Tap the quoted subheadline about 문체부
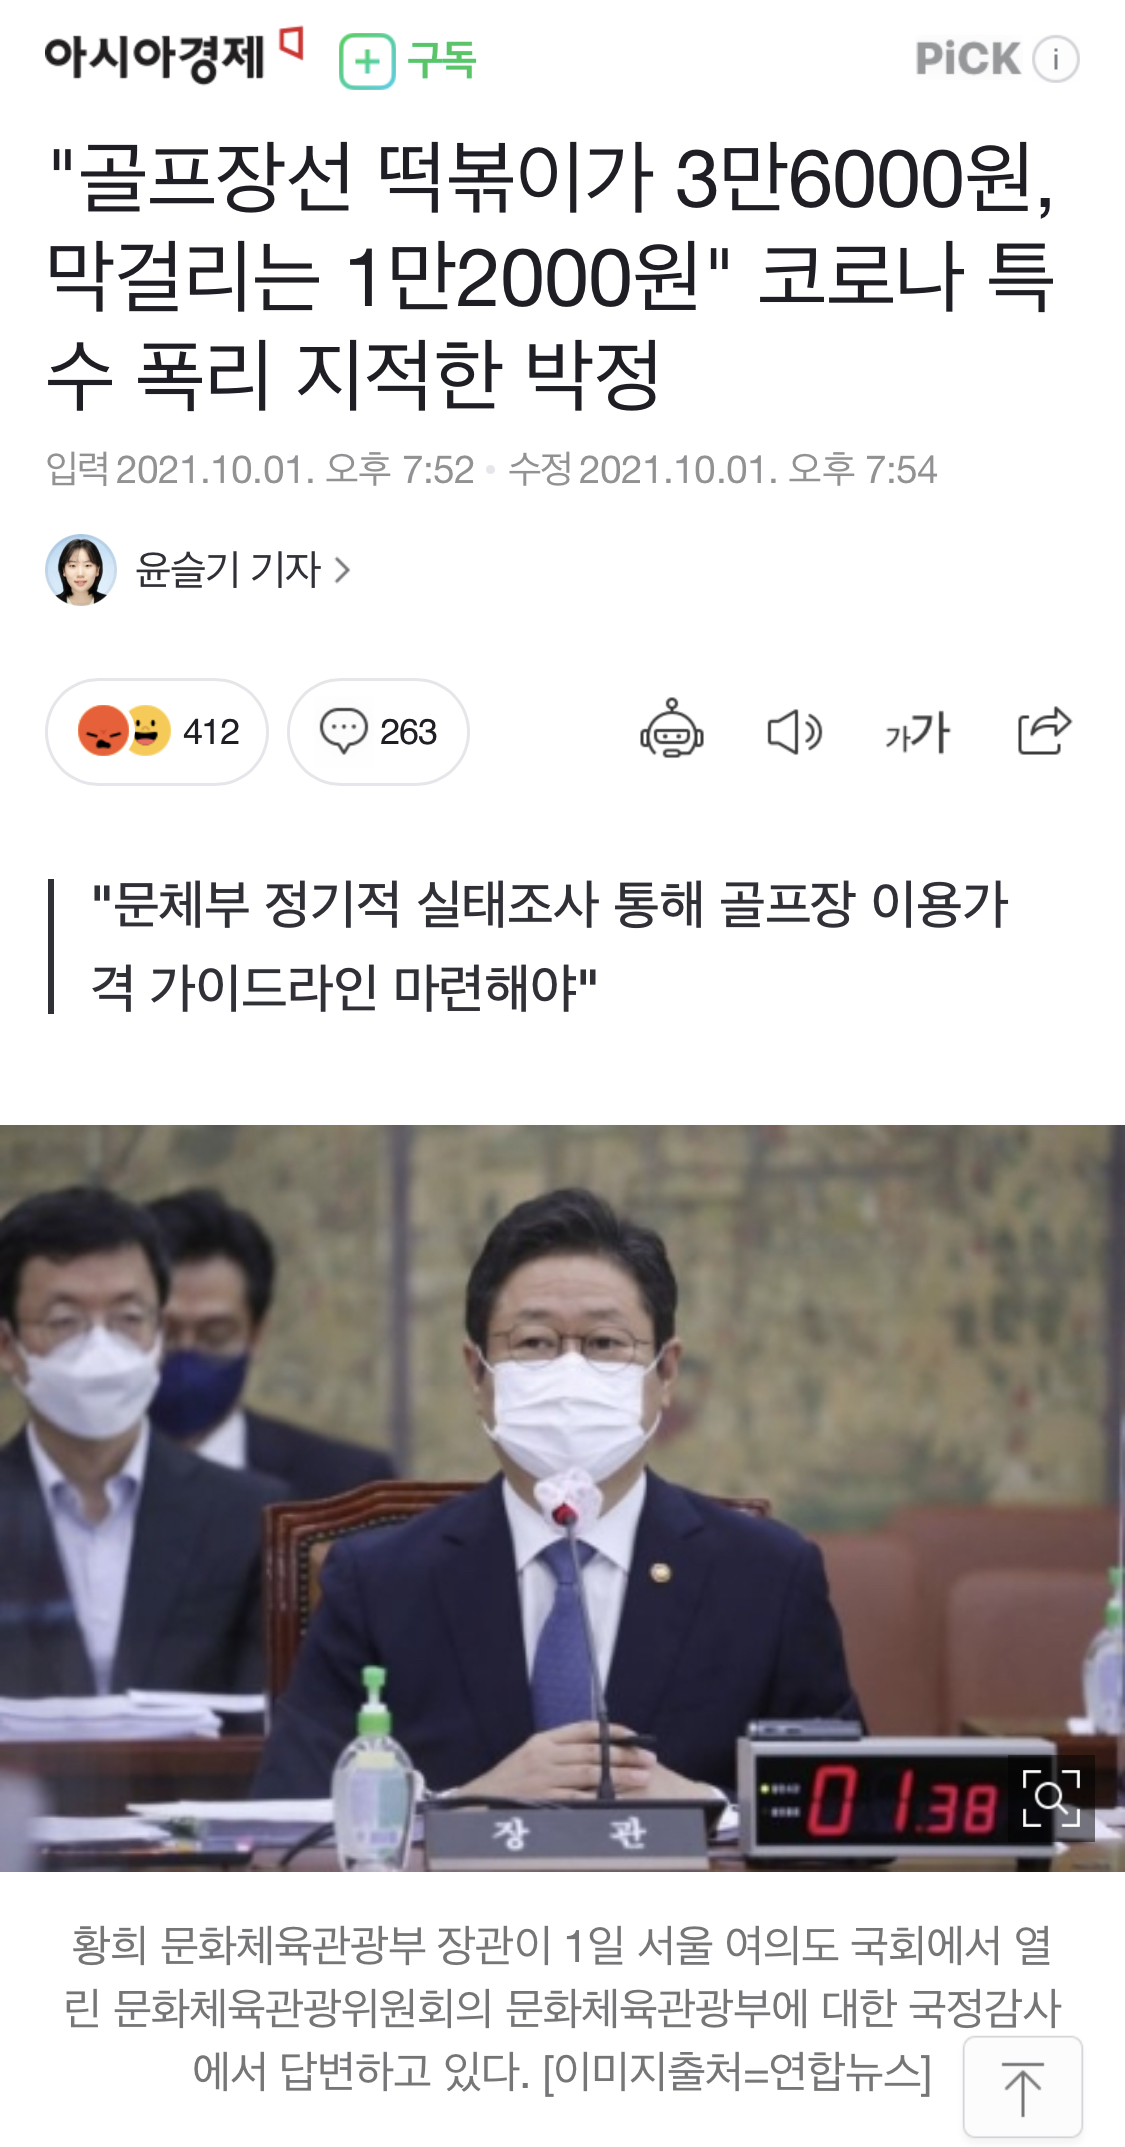The height and width of the screenshot is (2147, 1125). [548, 946]
